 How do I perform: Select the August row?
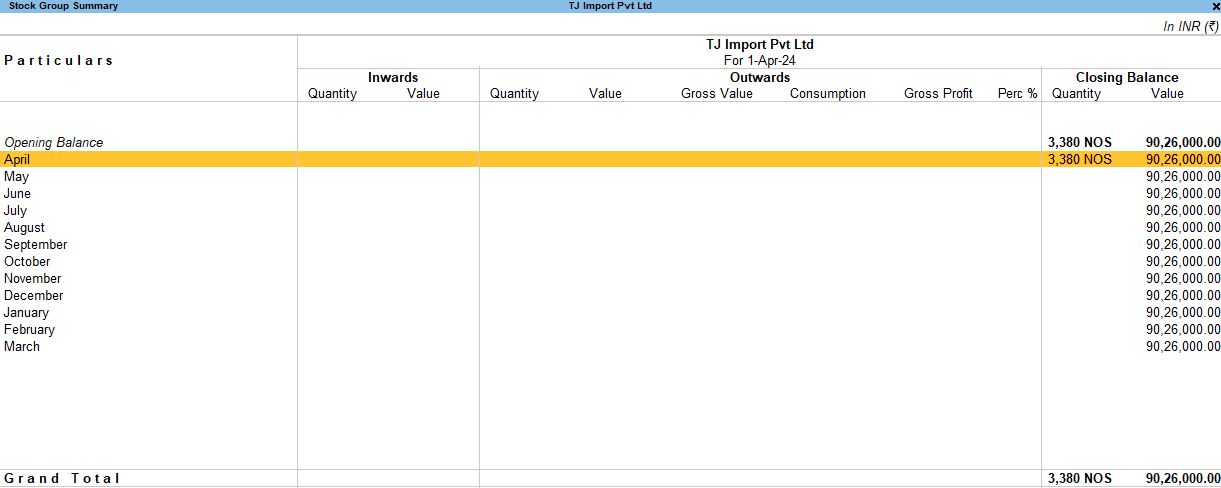[x=610, y=227]
